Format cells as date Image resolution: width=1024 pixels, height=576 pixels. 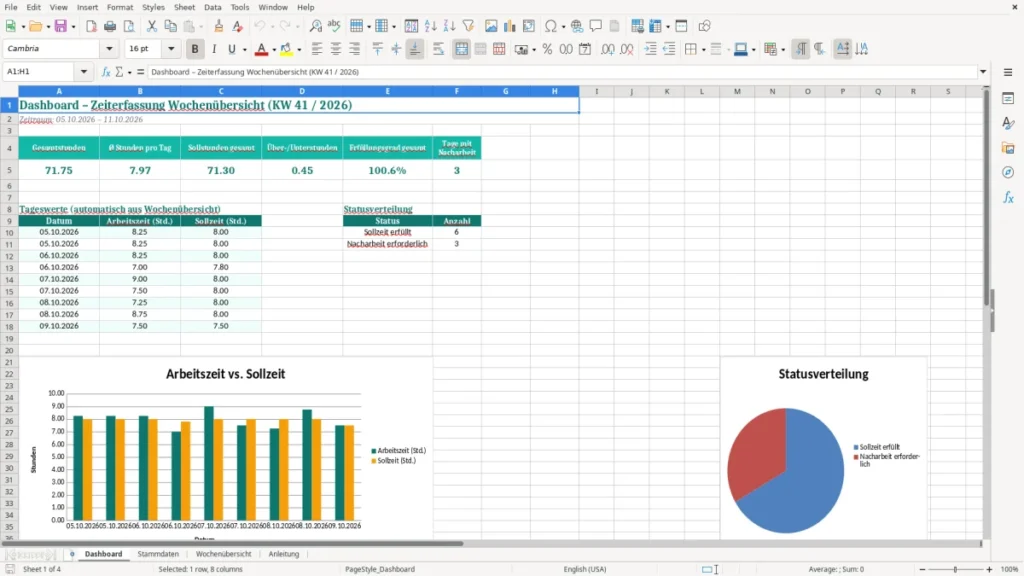(x=585, y=49)
